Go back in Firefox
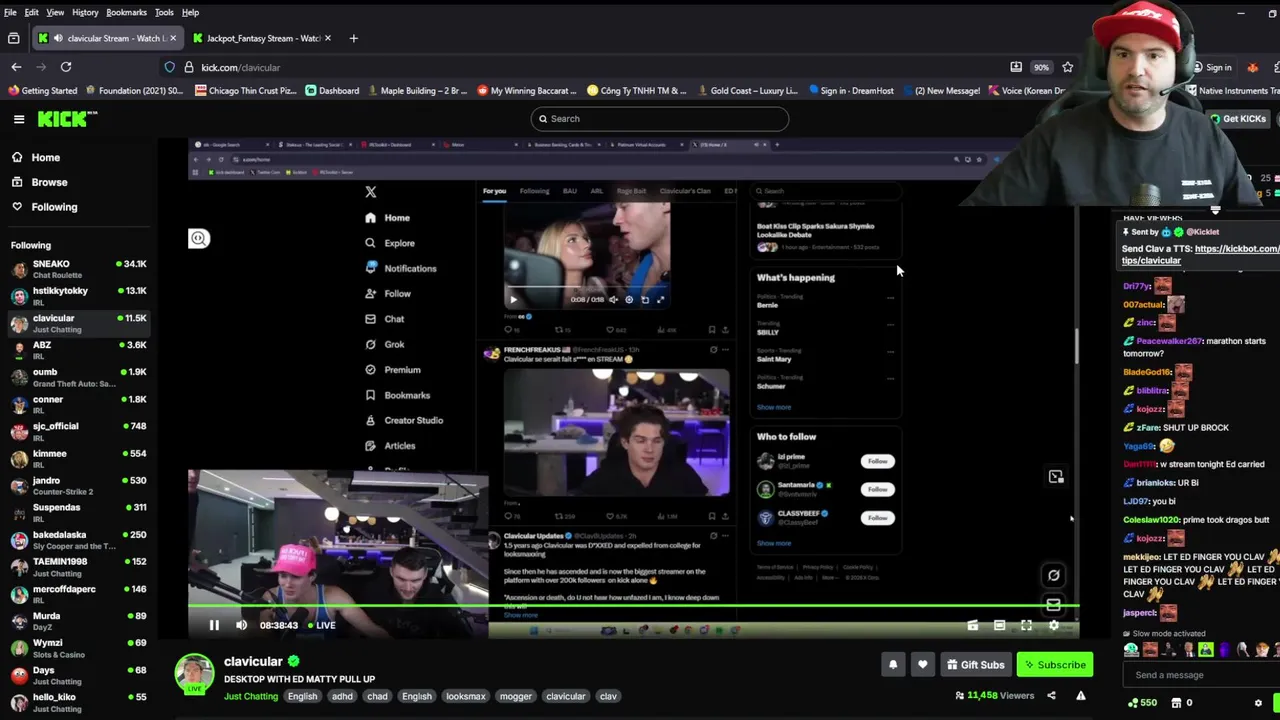Image resolution: width=1280 pixels, height=720 pixels. pyautogui.click(x=16, y=67)
